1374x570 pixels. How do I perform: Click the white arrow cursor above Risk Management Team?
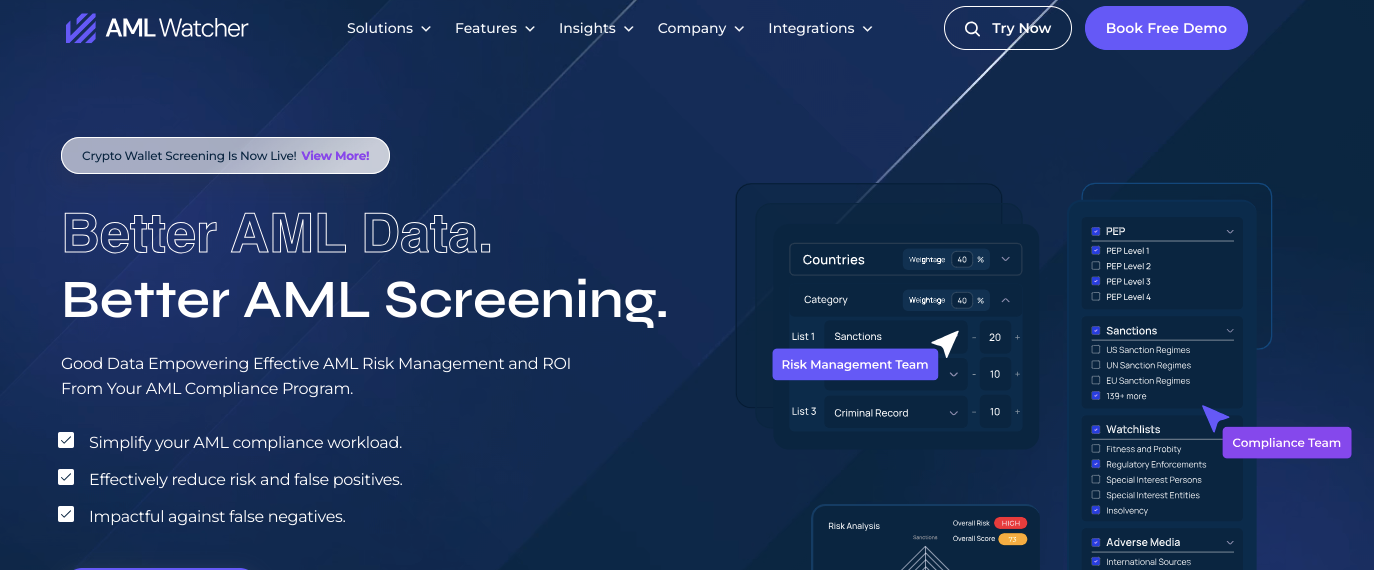point(945,343)
